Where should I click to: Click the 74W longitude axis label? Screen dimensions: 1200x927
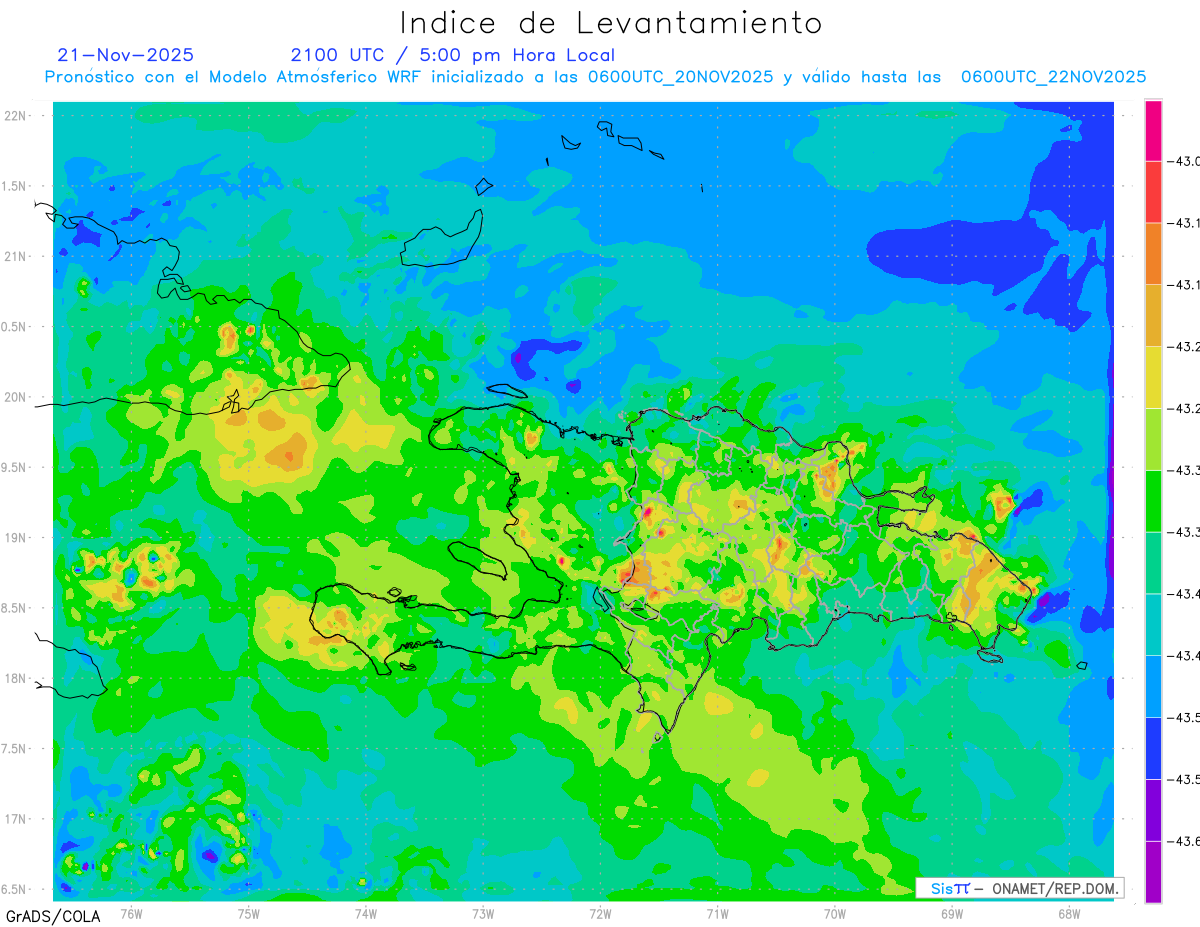[366, 913]
